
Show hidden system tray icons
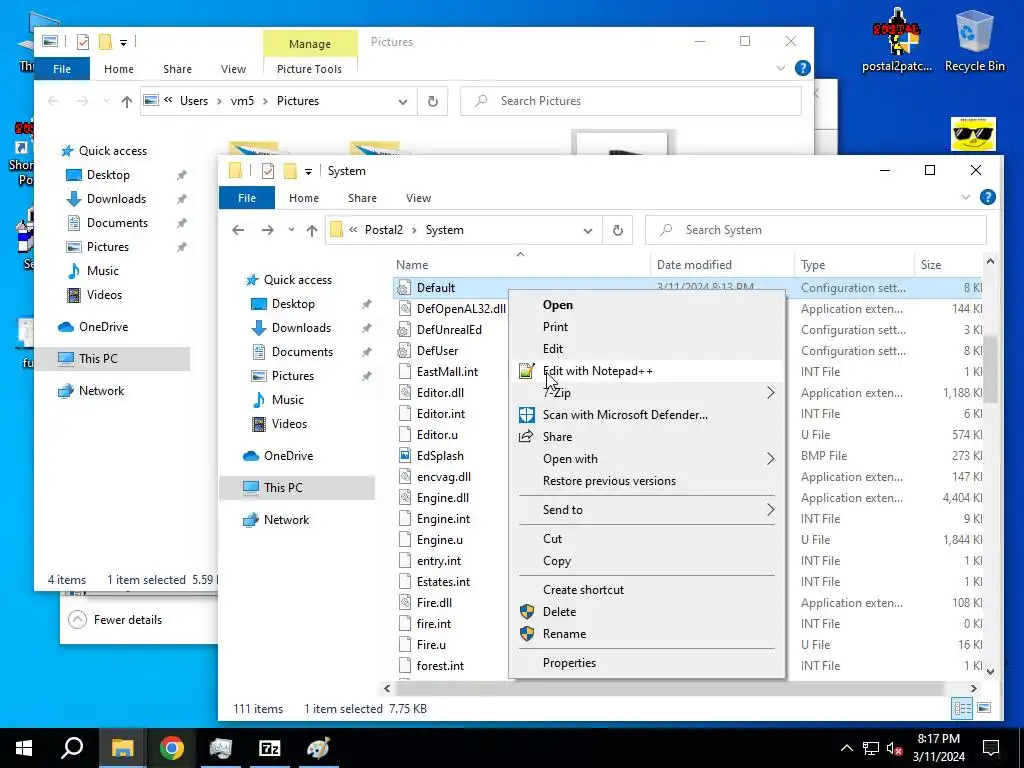846,748
